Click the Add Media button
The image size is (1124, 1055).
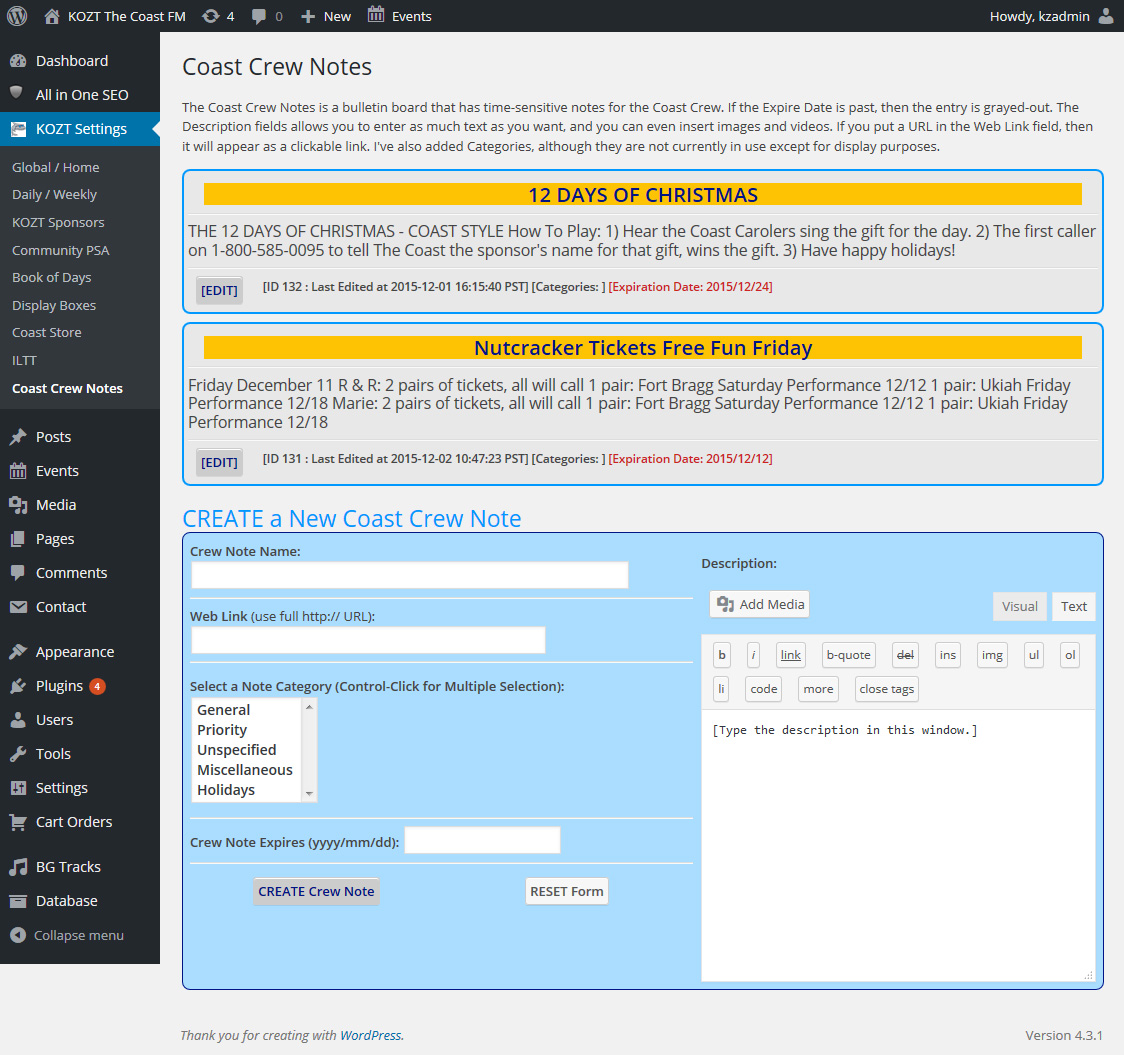click(x=760, y=604)
